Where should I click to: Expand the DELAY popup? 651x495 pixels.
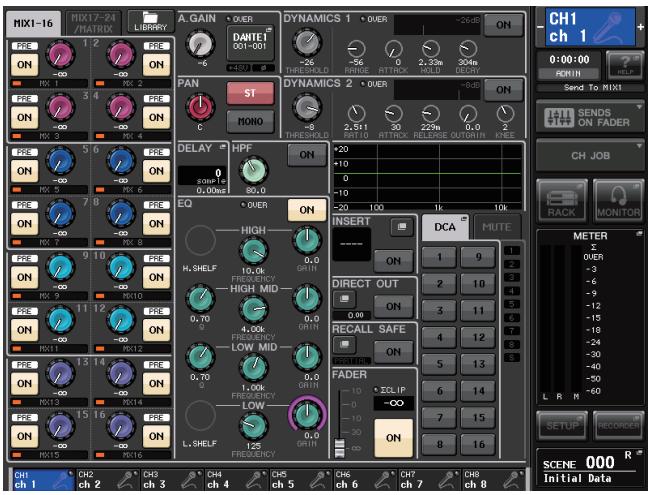(x=223, y=147)
